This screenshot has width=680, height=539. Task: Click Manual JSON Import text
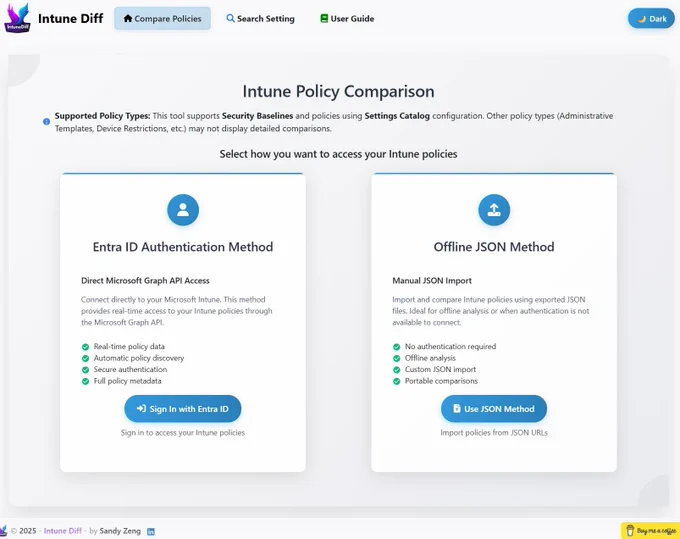(x=432, y=281)
